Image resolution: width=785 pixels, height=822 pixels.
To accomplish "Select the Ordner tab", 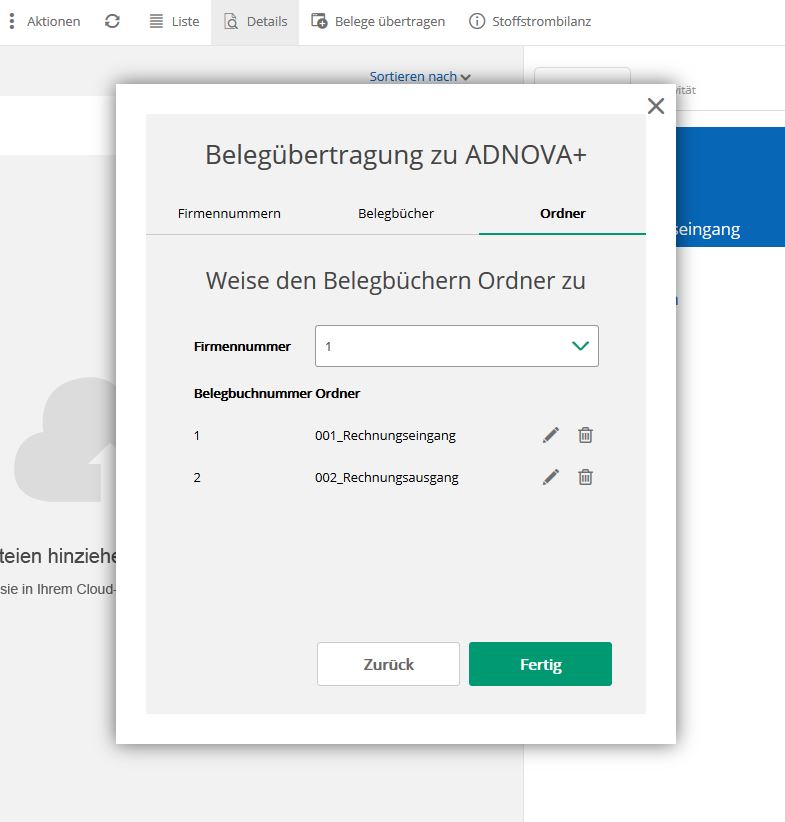I will click(563, 213).
